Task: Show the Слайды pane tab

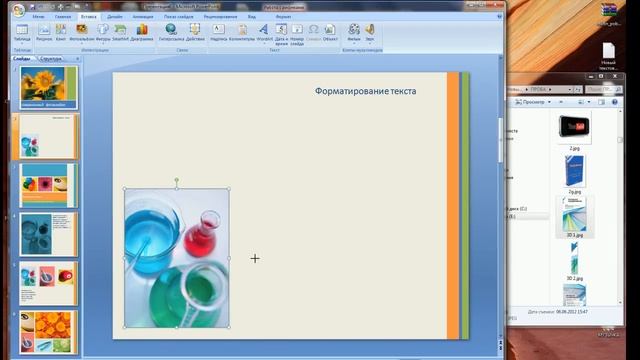Action: click(22, 59)
